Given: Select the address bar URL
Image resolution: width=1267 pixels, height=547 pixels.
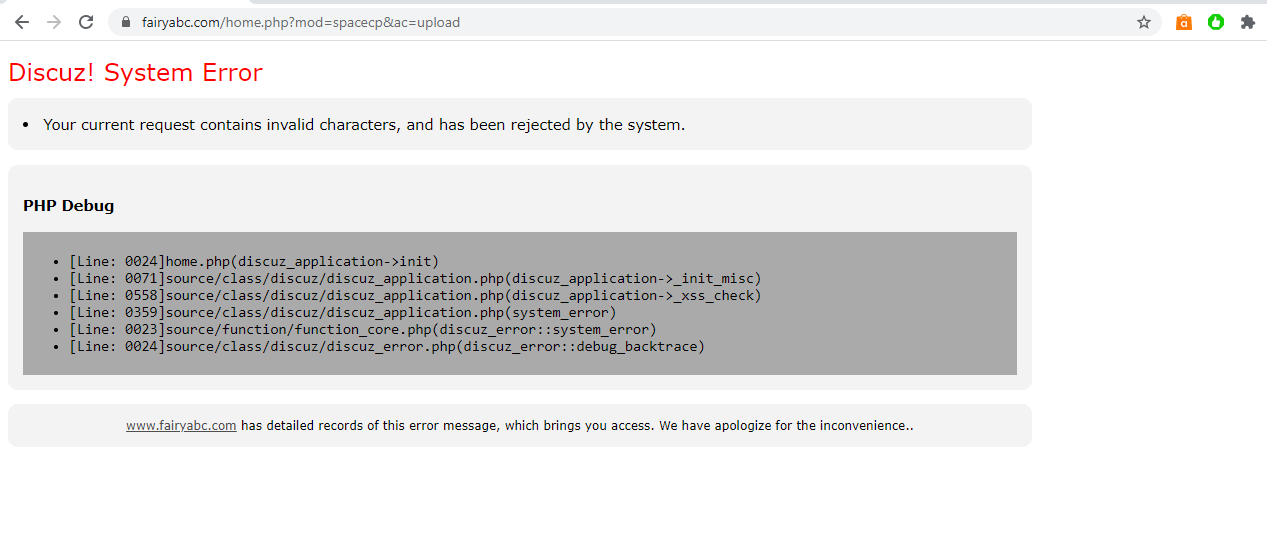Looking at the screenshot, I should click(301, 22).
